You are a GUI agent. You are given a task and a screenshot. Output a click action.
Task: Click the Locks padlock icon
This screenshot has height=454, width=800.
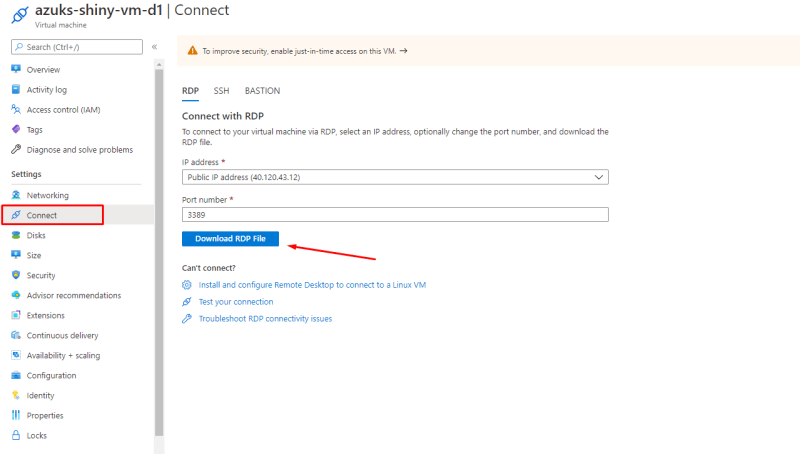(x=16, y=435)
